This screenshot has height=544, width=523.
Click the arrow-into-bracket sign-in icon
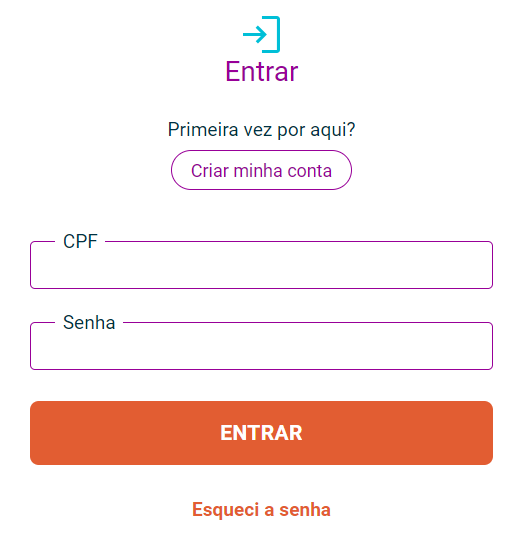(x=261, y=34)
